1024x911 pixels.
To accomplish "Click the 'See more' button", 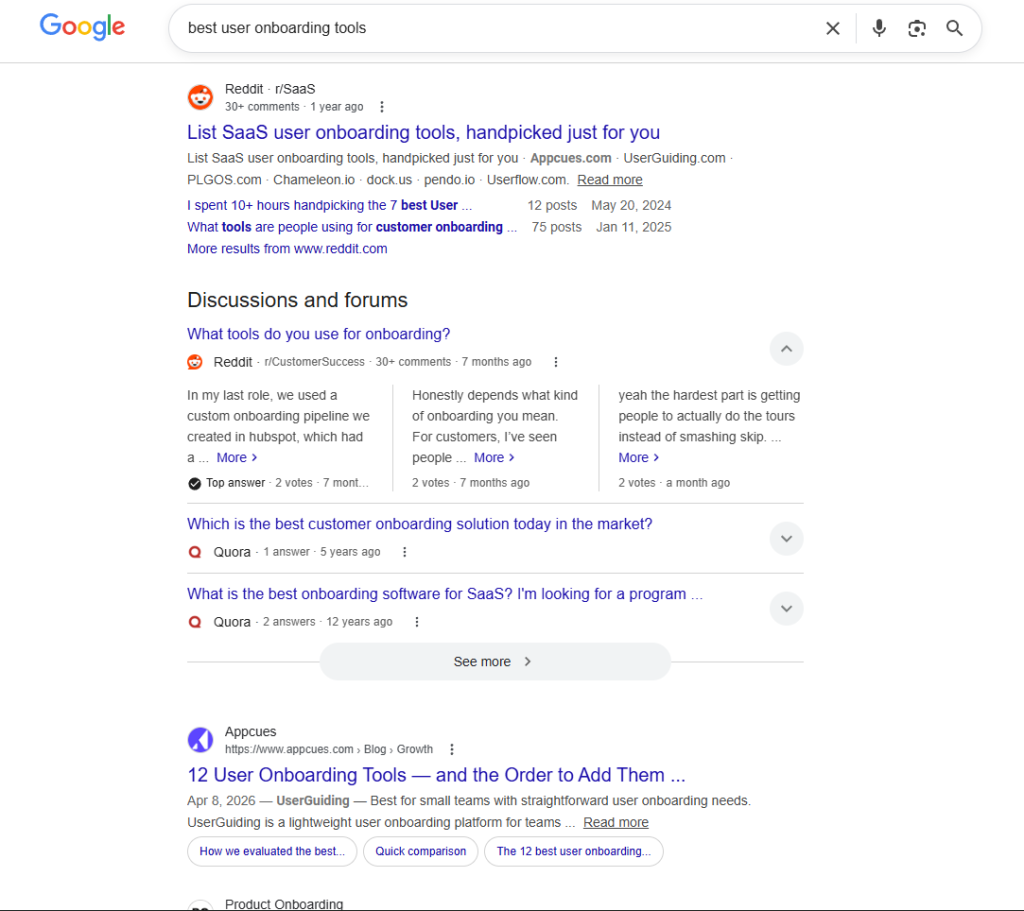I will pos(495,662).
